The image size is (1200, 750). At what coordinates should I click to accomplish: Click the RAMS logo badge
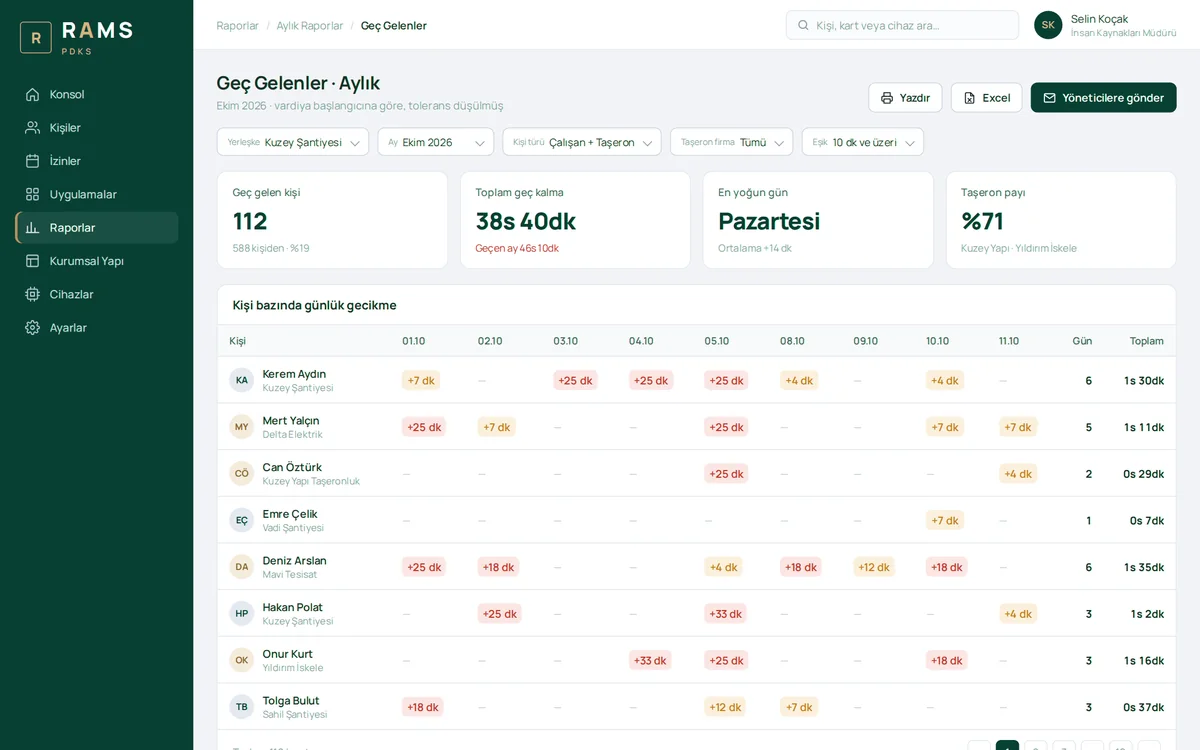click(x=36, y=38)
